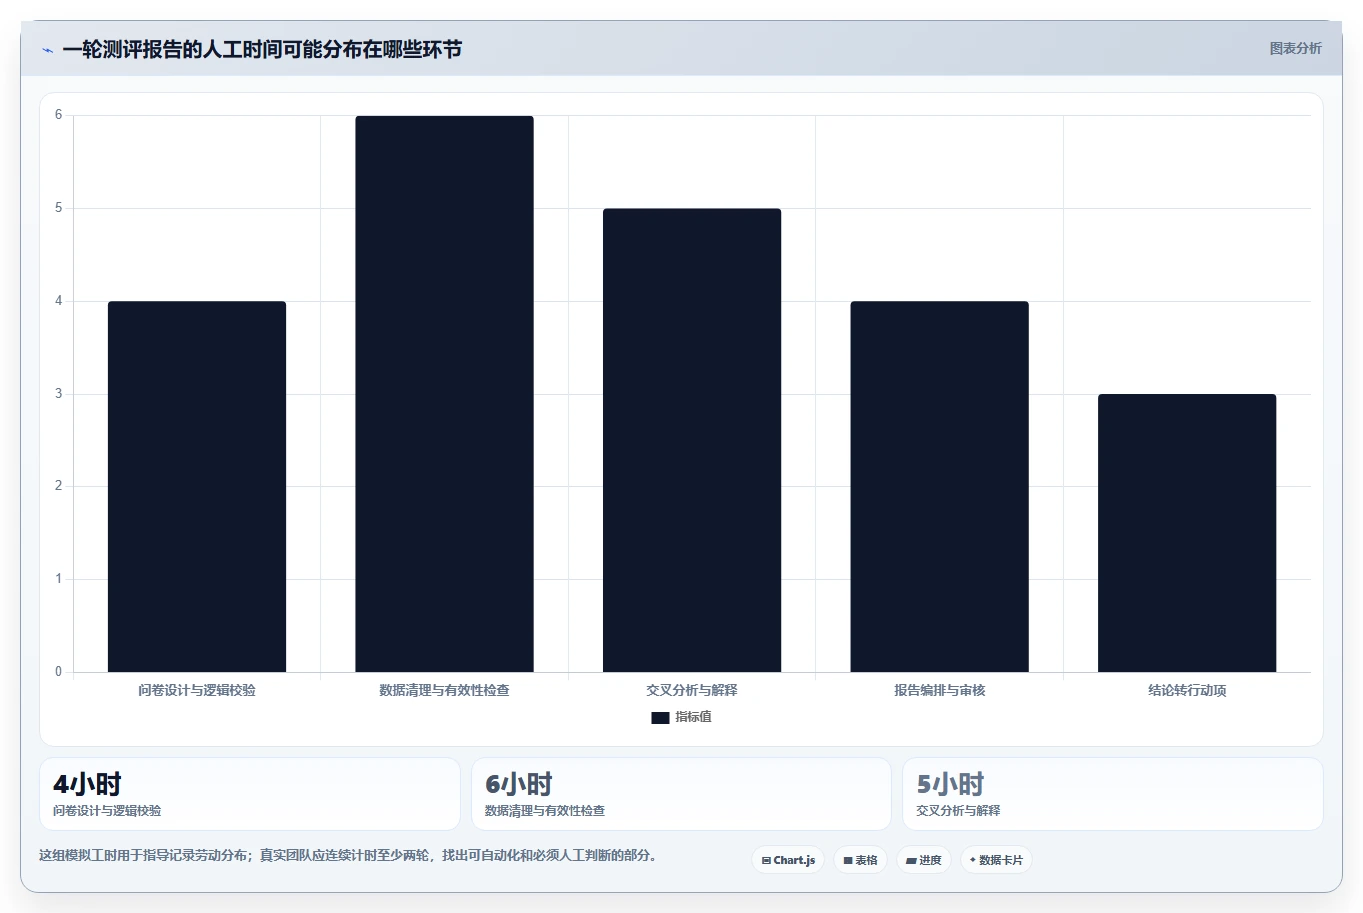Open the 4小时 问卷设计 data card

(250, 794)
